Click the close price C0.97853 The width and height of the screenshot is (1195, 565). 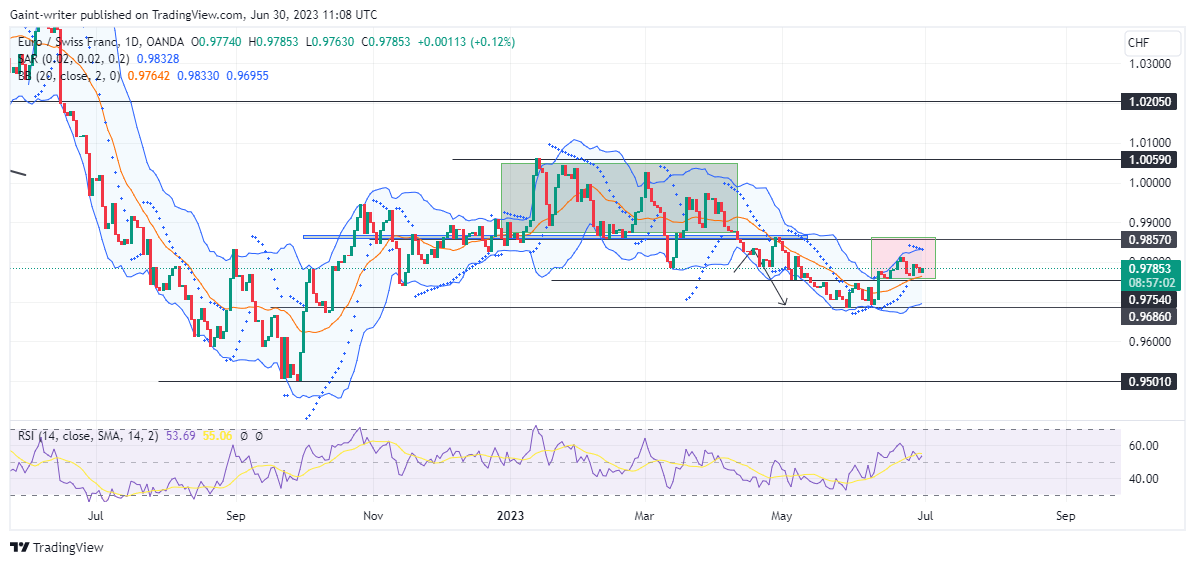click(x=386, y=42)
